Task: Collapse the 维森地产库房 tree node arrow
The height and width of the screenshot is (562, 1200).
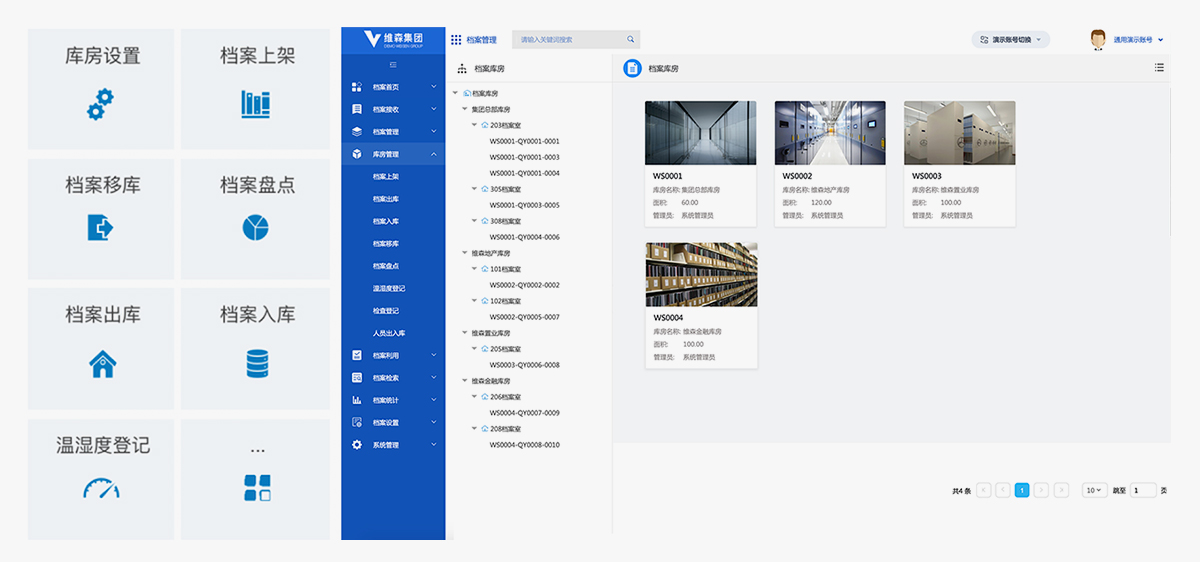Action: pyautogui.click(x=465, y=253)
